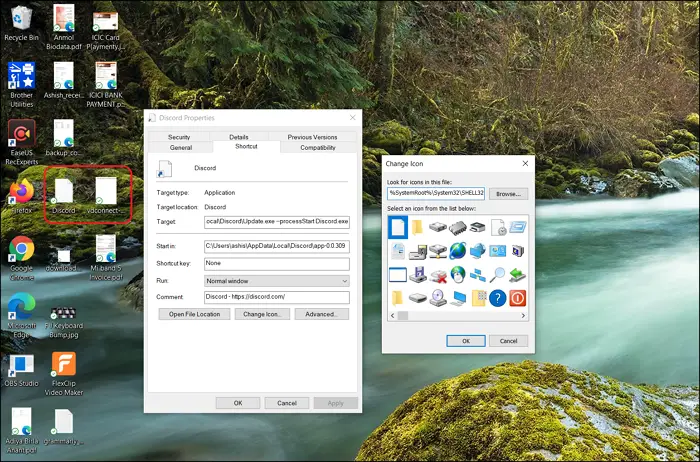The image size is (700, 462).
Task: Click the Browse... button in Change Icon
Action: coord(508,193)
